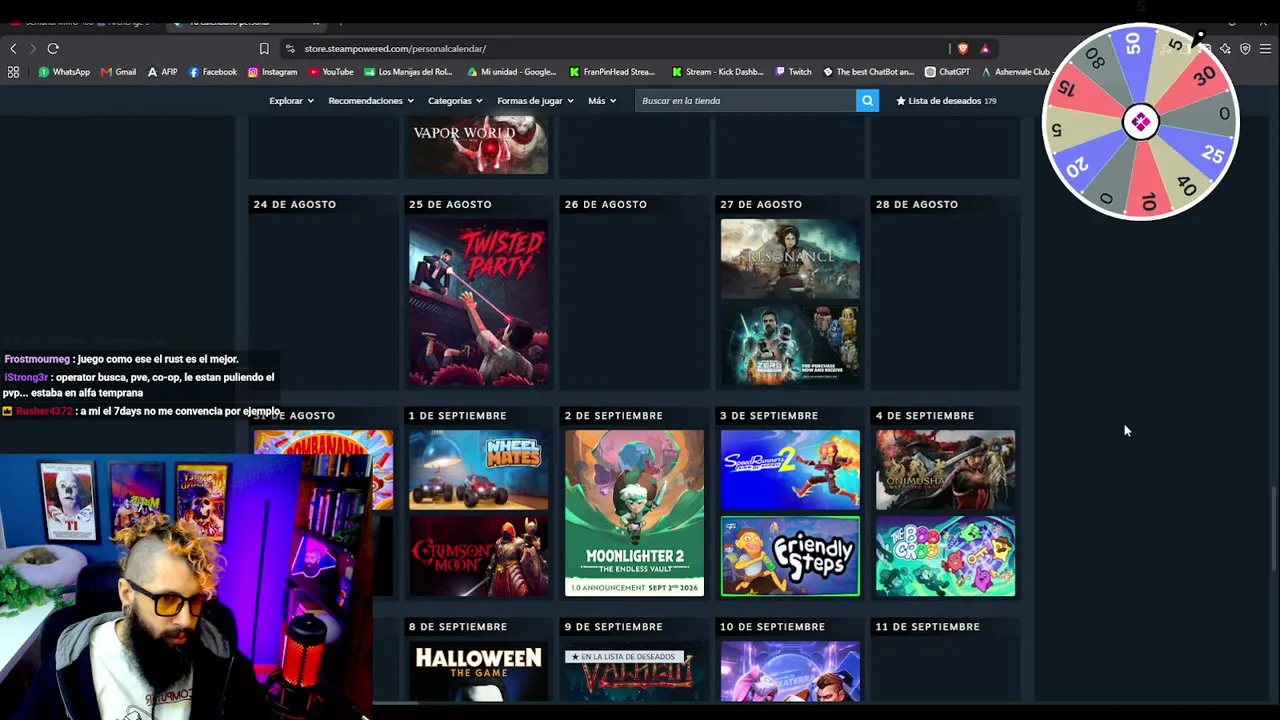Open the SpeedRunners 2 game thumbnail

pyautogui.click(x=790, y=470)
